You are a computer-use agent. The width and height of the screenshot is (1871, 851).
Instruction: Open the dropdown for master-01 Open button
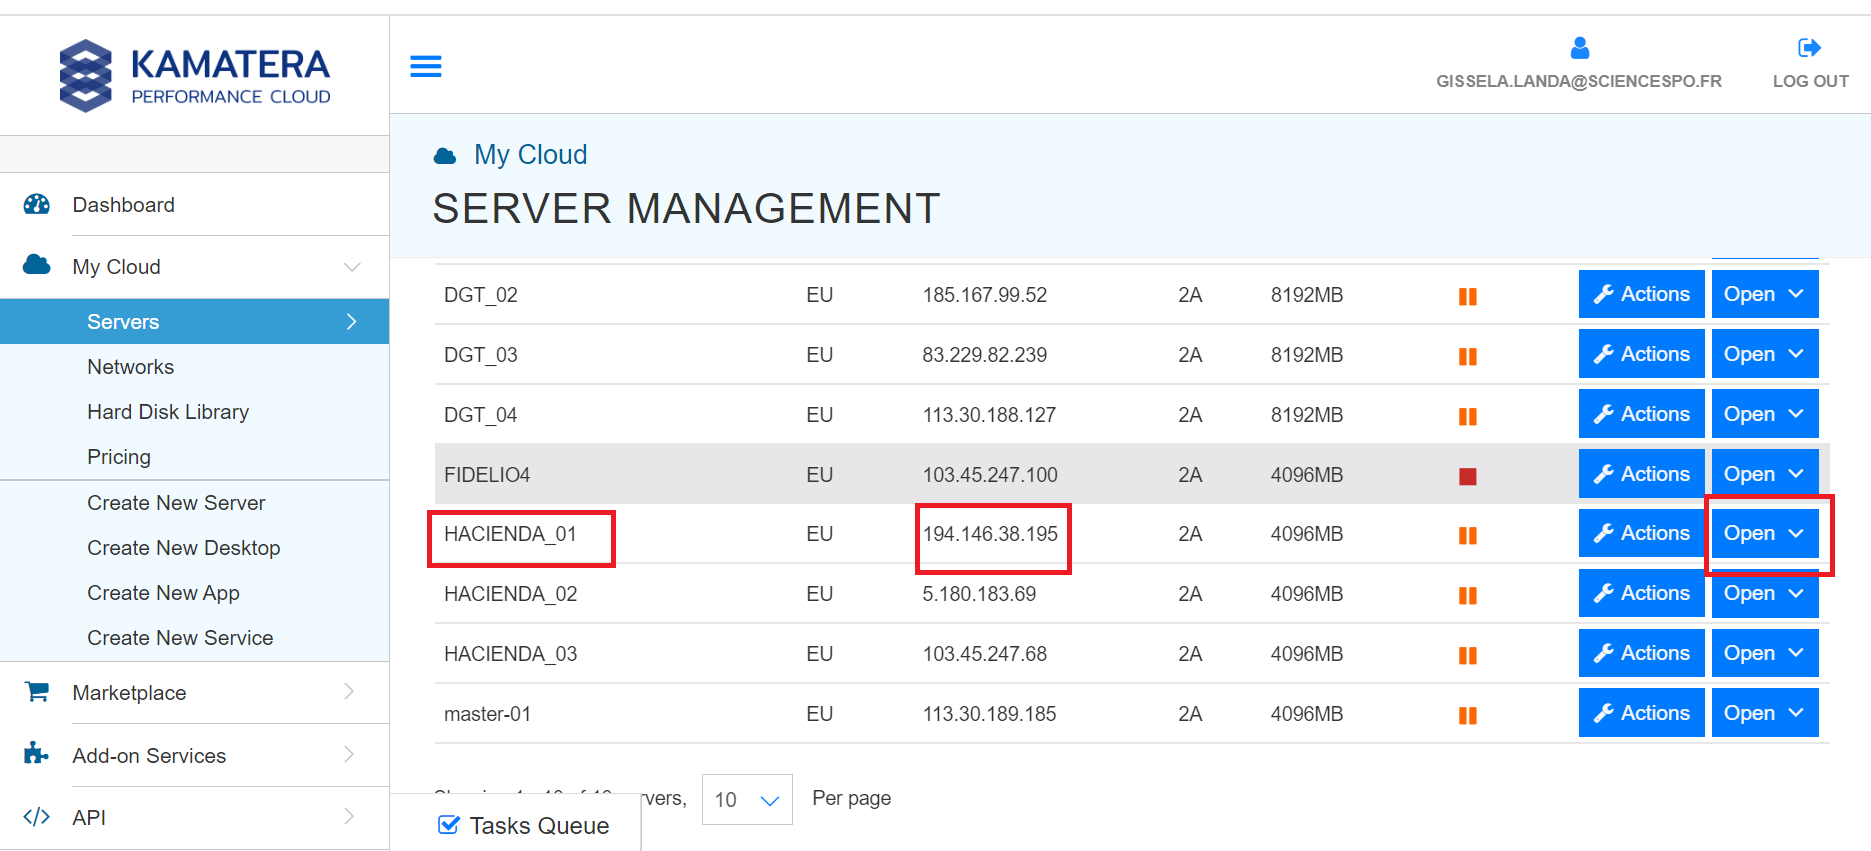point(1765,713)
